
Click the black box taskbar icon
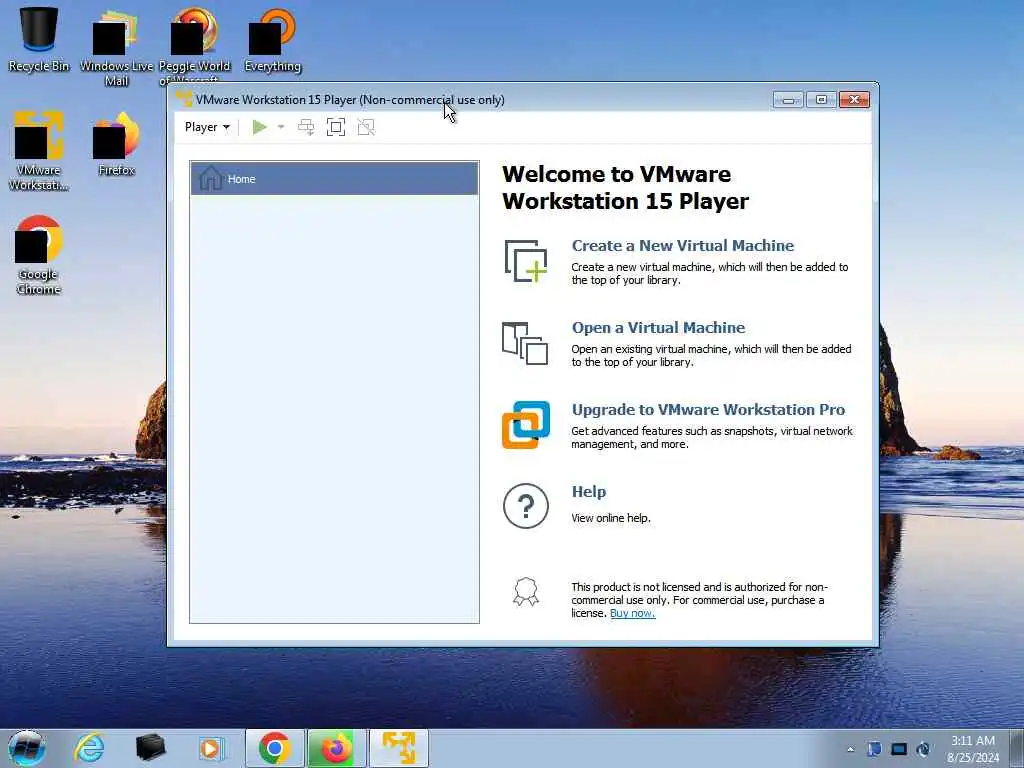click(150, 748)
